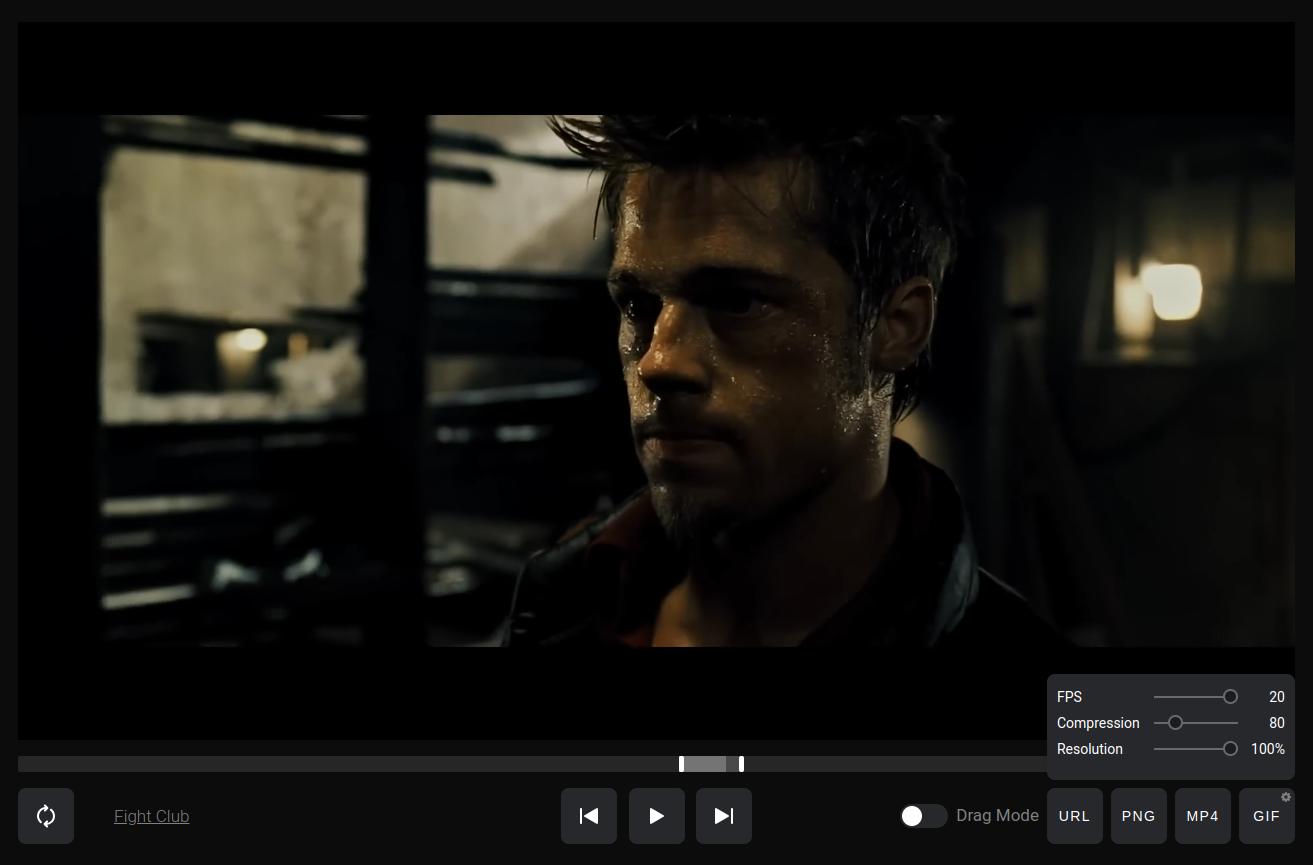Adjust the FPS slider handle

click(1231, 697)
